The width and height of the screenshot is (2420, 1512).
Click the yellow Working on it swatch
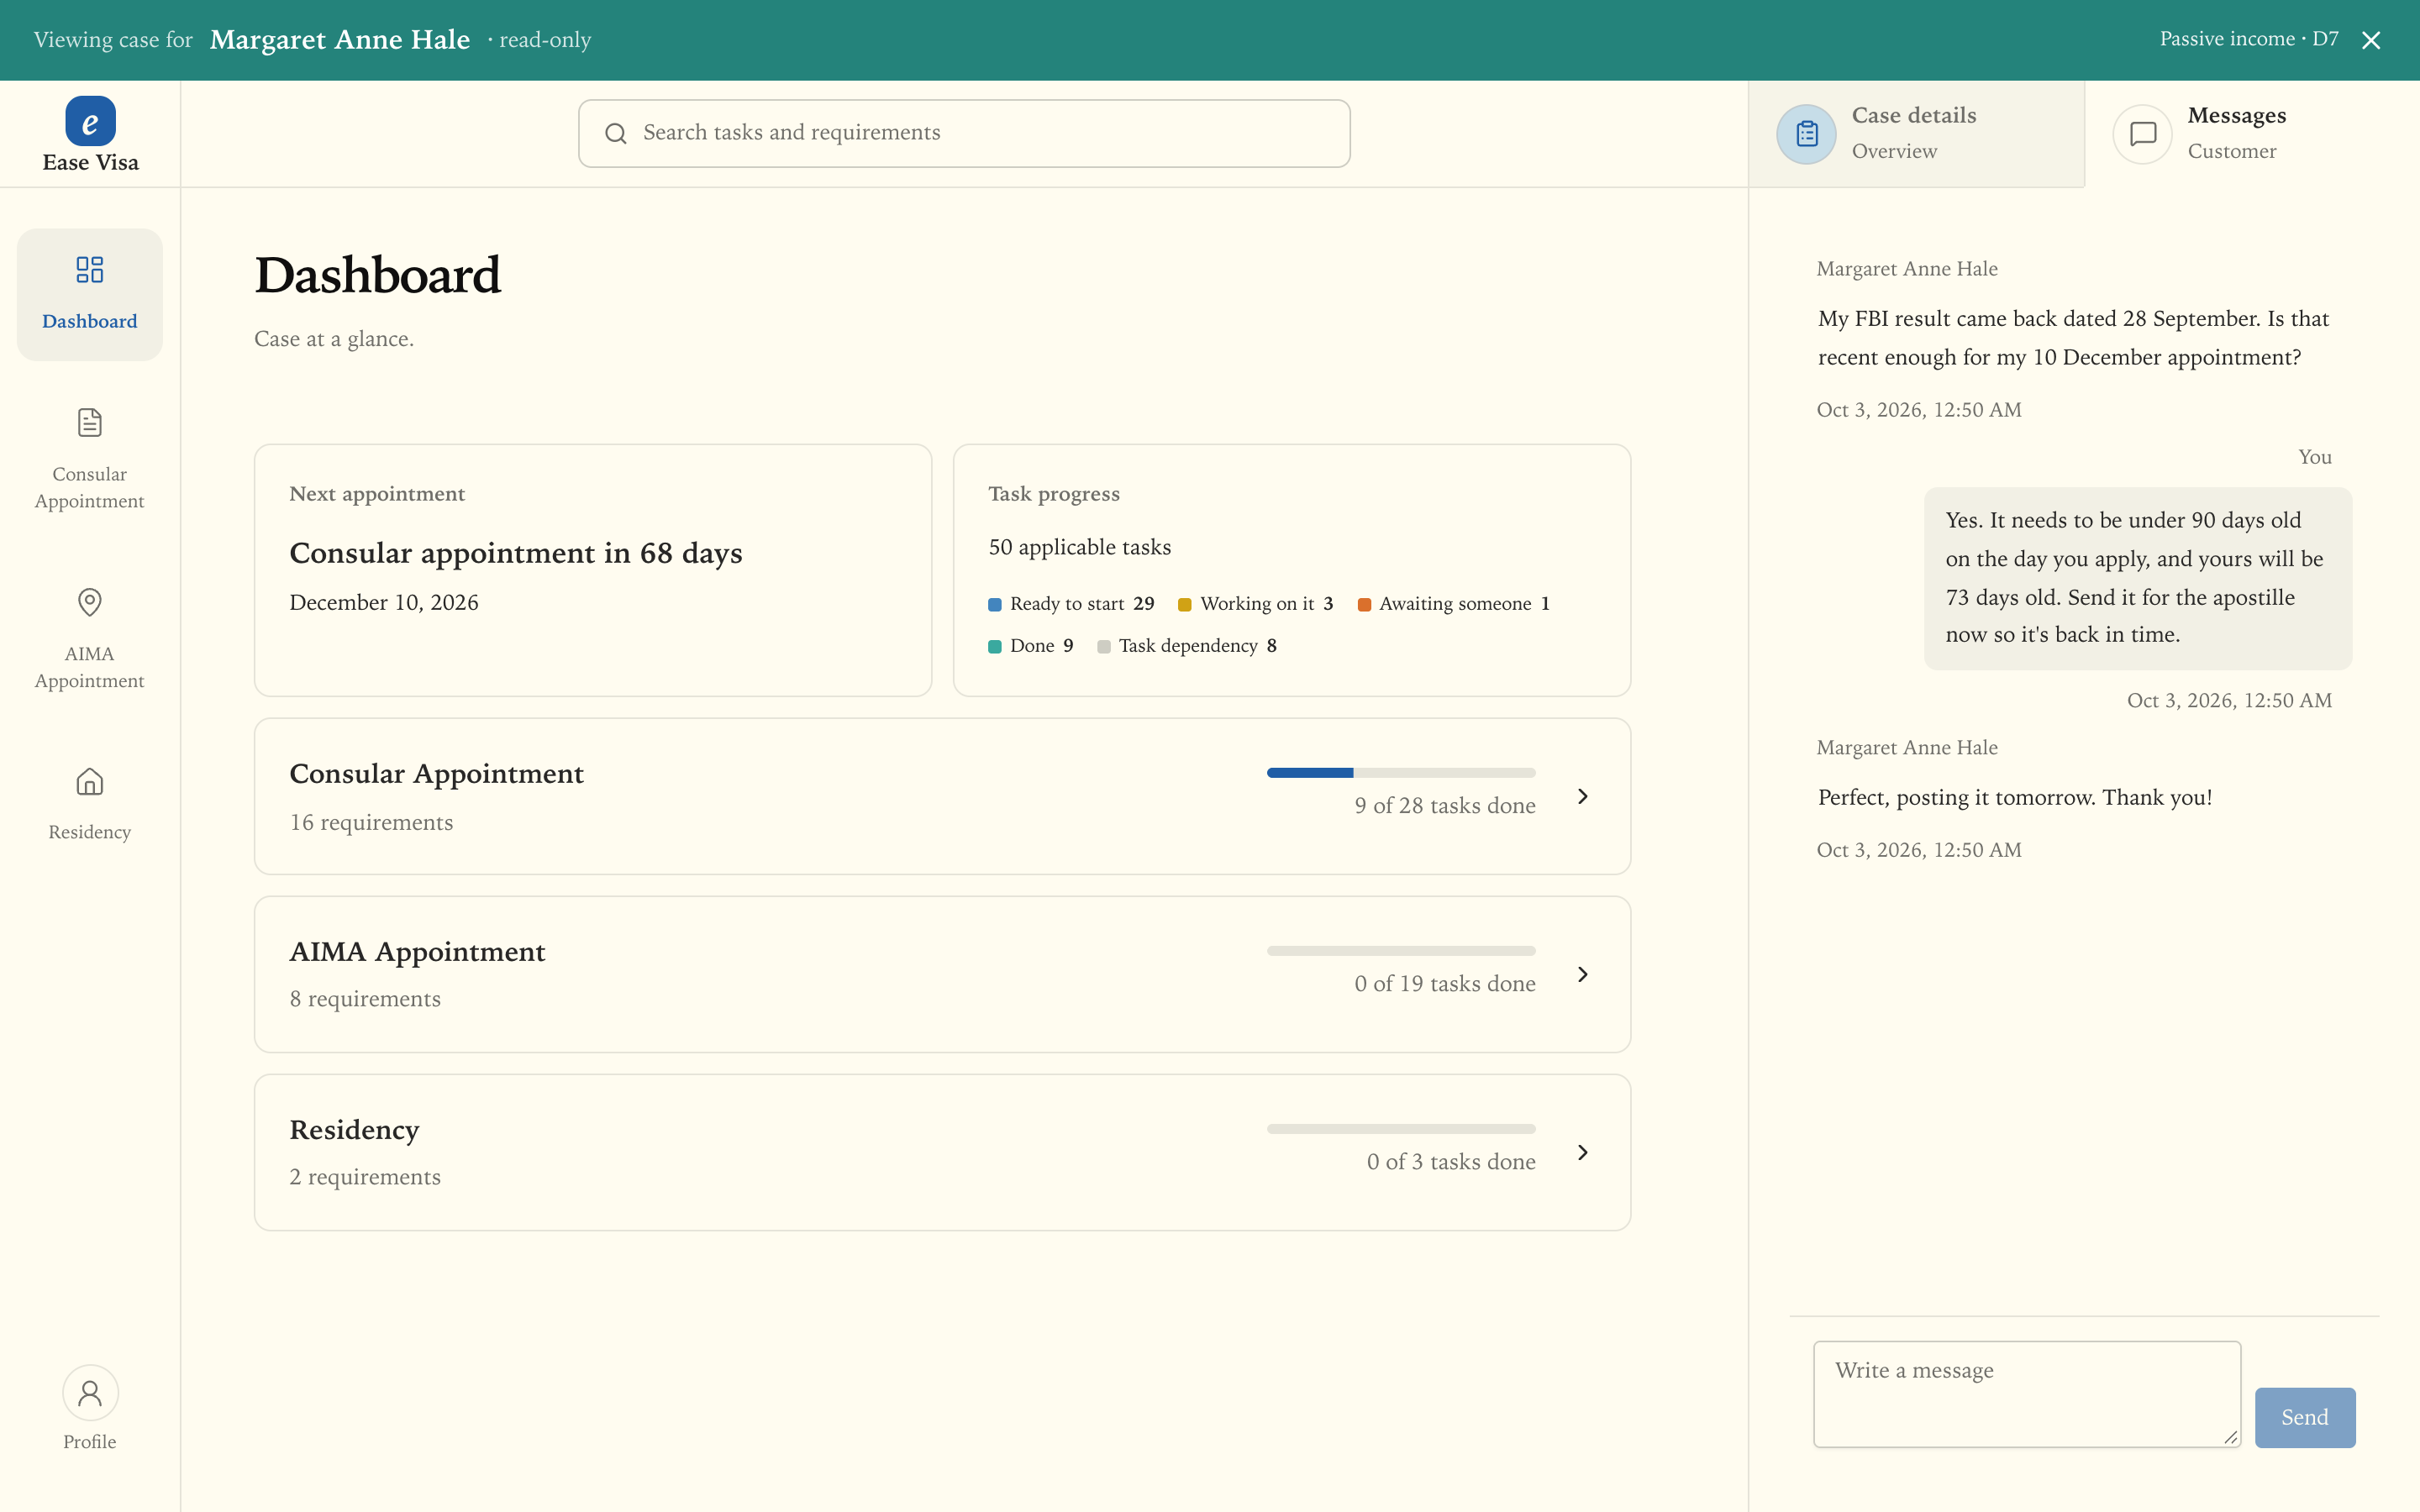pos(1185,604)
